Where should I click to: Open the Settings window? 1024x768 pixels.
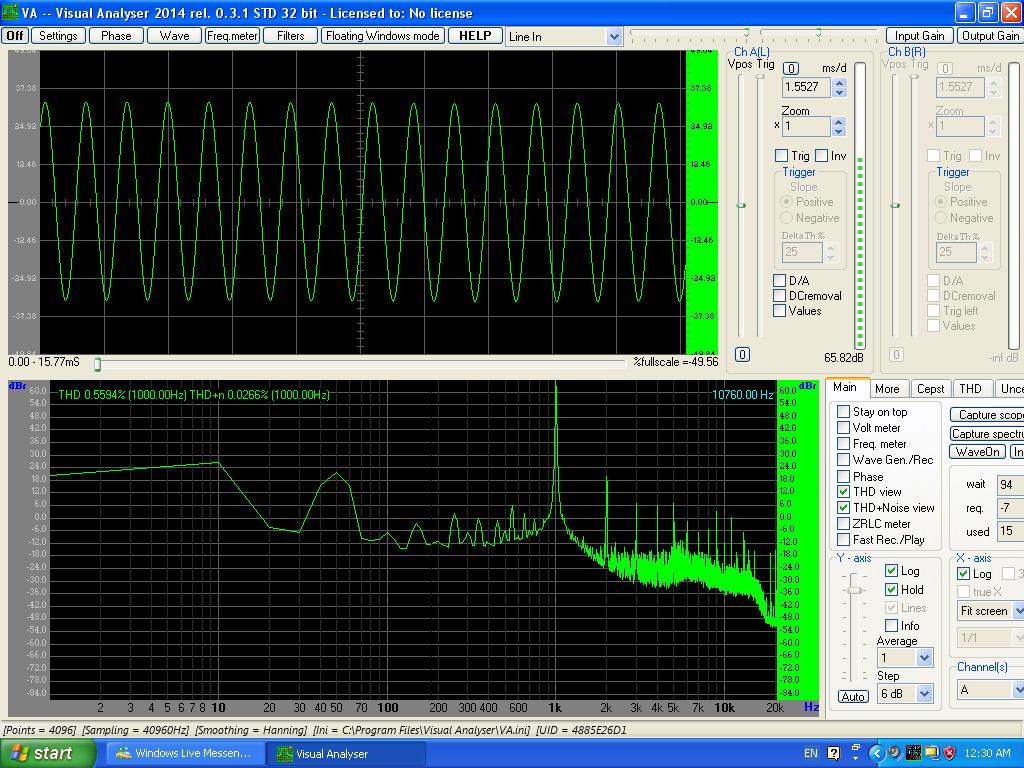click(x=58, y=36)
